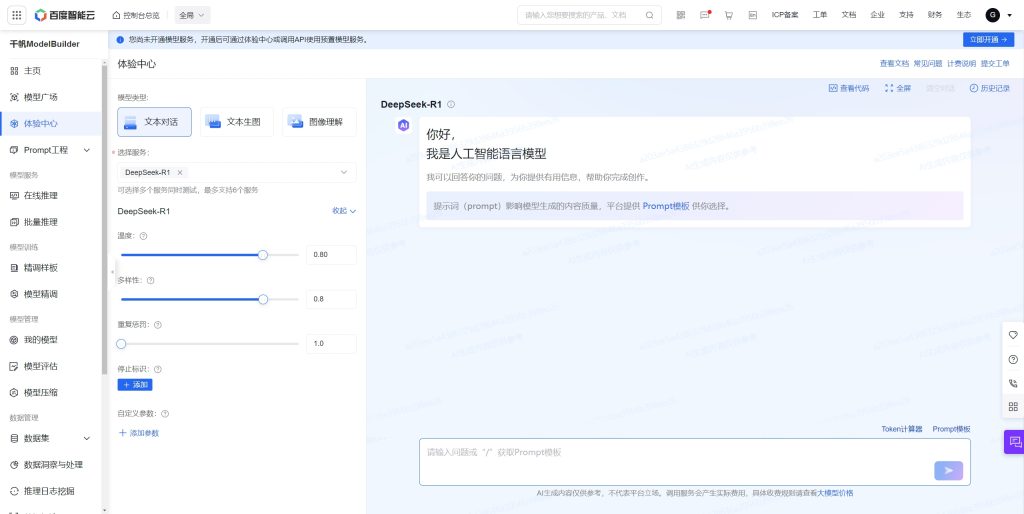Click the 停止标识 help icon

[157, 369]
